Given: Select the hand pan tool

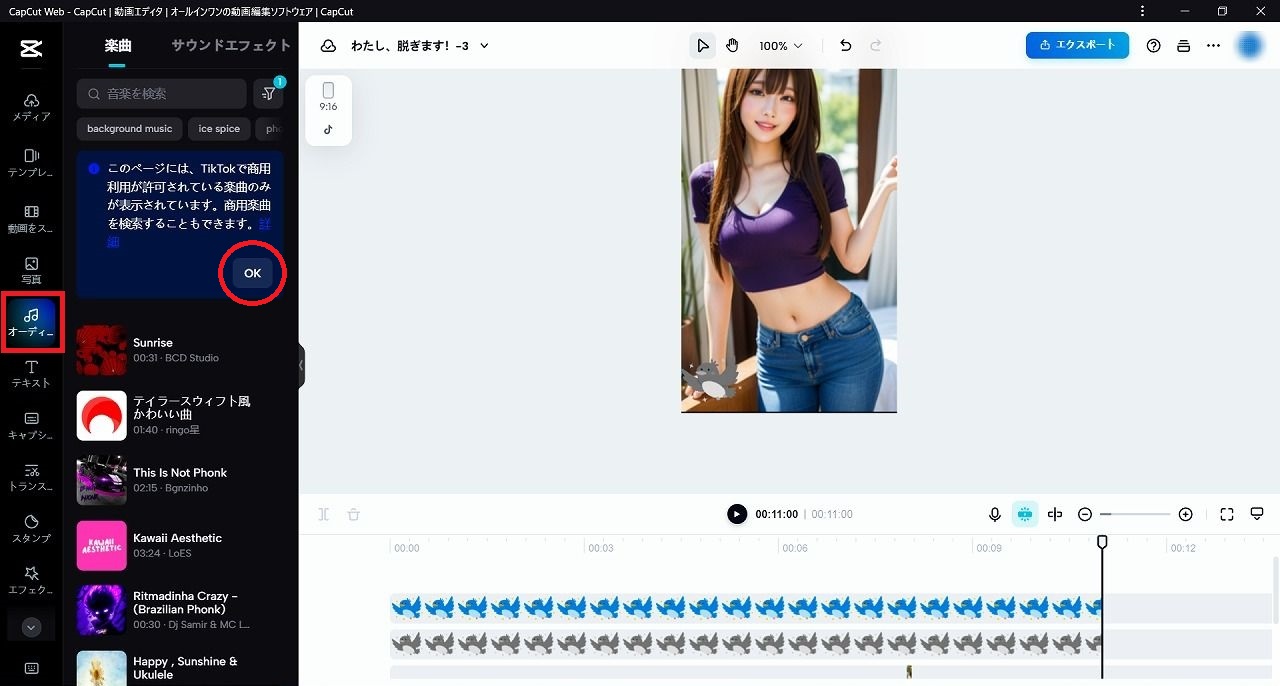Looking at the screenshot, I should click(x=732, y=46).
